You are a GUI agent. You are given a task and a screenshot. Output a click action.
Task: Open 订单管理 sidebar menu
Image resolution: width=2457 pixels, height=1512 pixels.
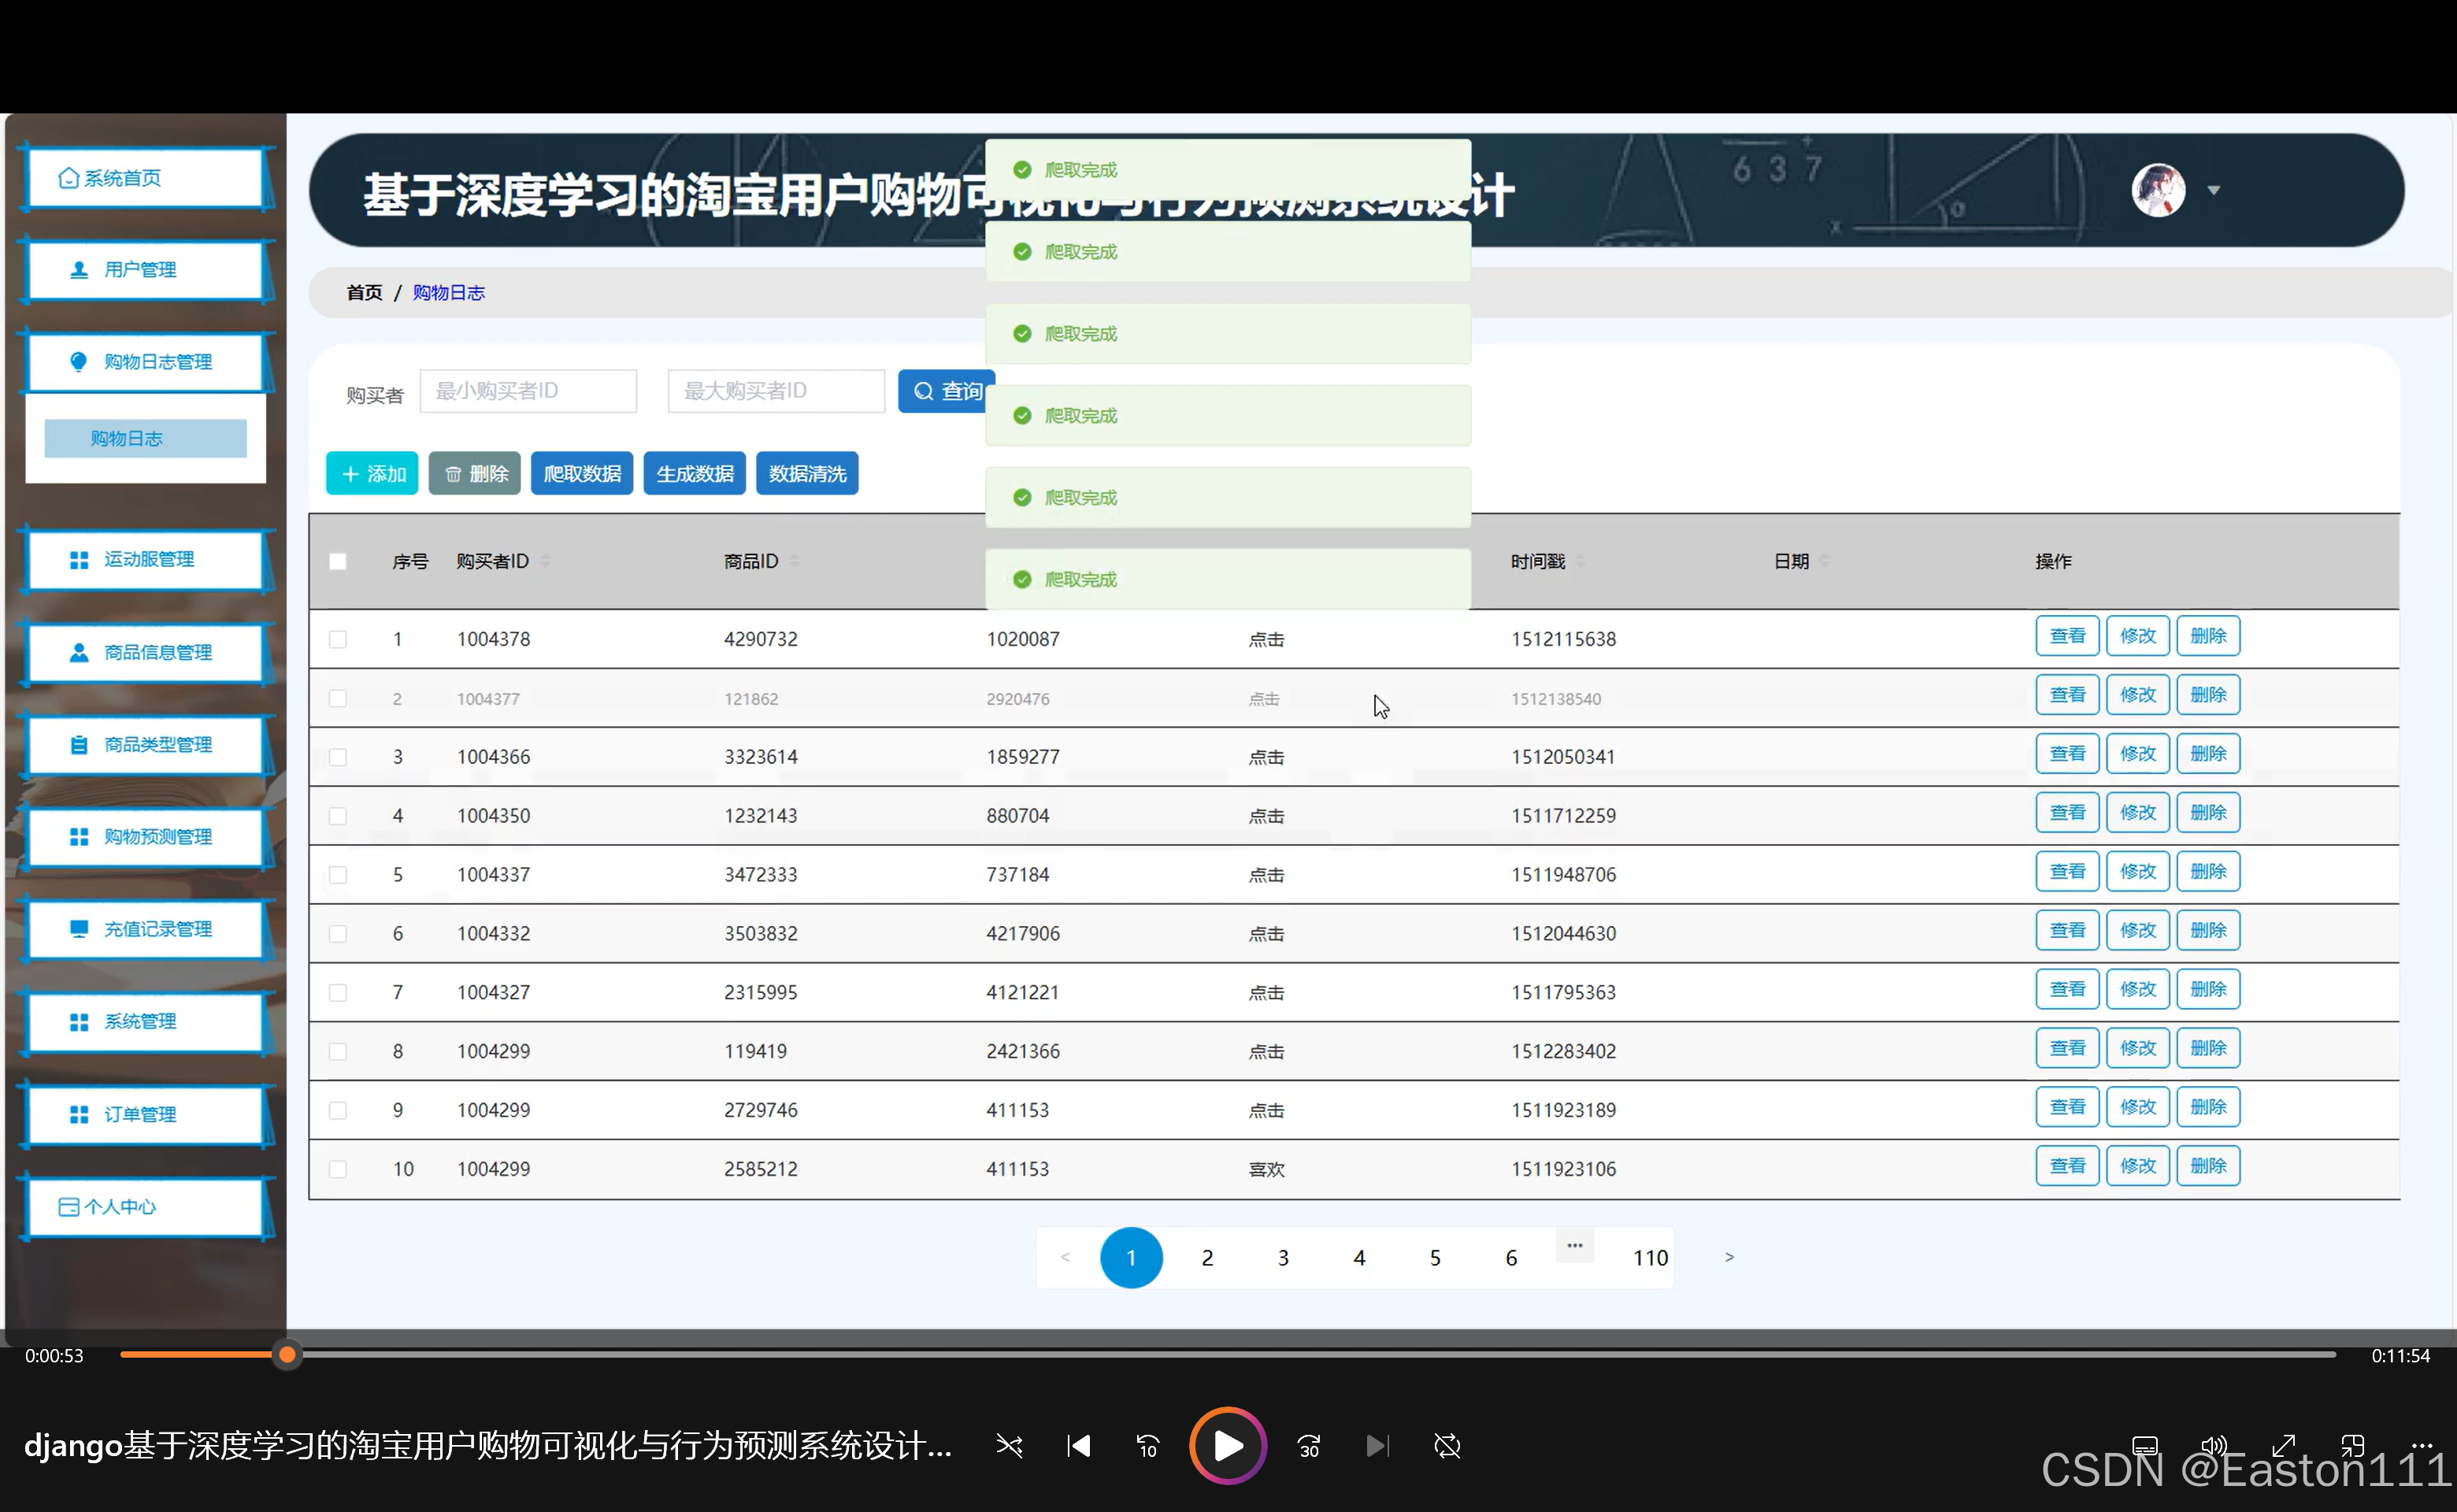[x=146, y=1114]
